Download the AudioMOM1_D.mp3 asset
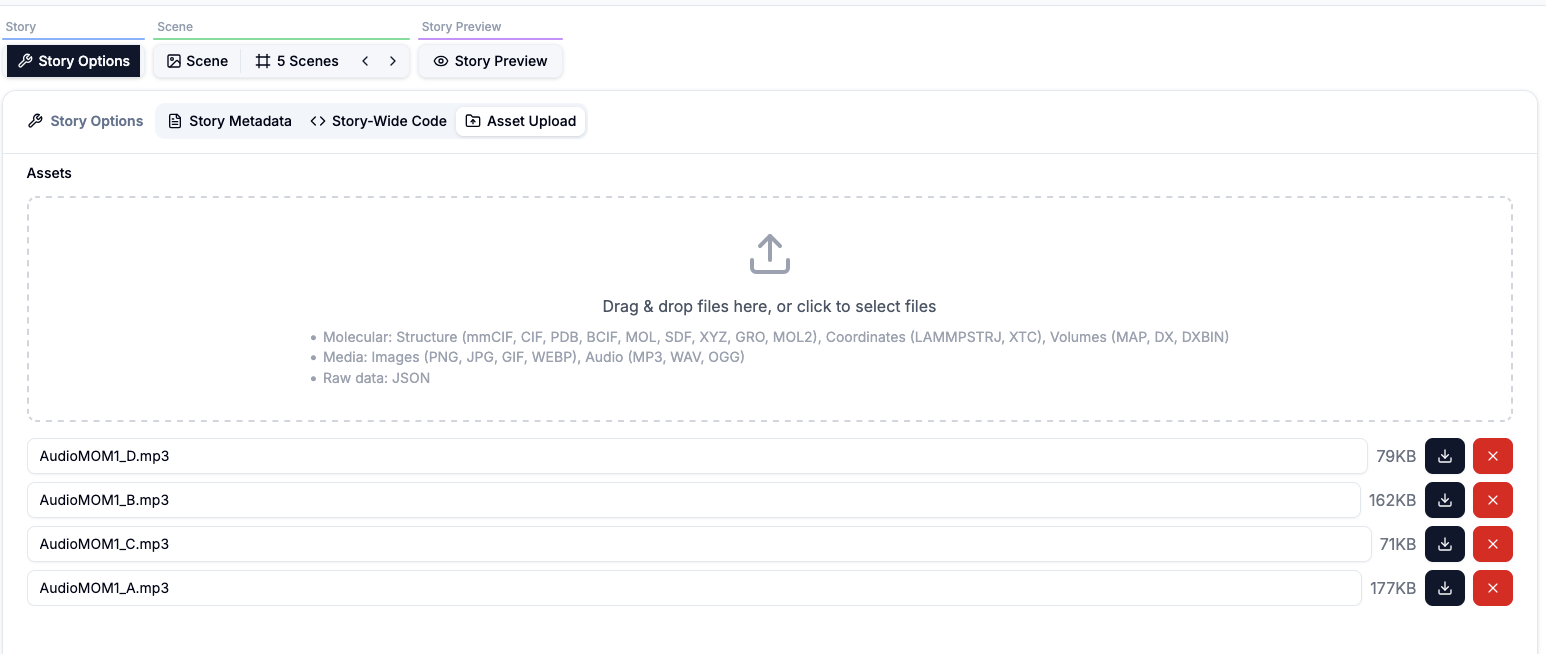The image size is (1546, 654). [x=1444, y=456]
